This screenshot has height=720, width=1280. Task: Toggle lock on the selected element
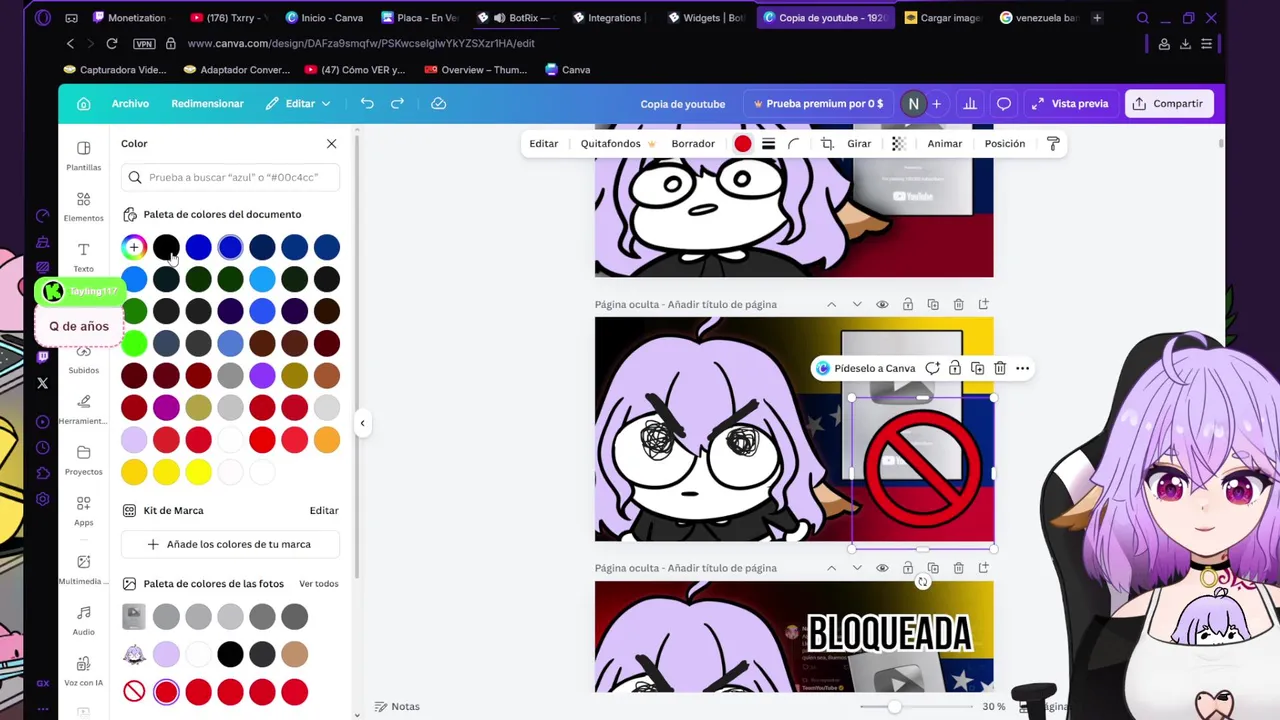(x=955, y=368)
